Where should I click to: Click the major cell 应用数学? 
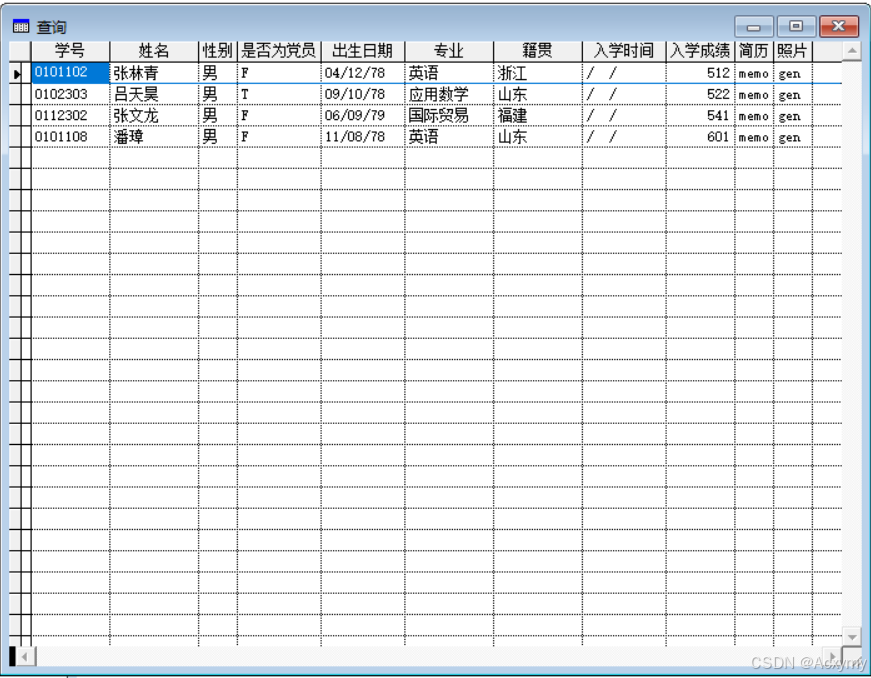pyautogui.click(x=449, y=94)
